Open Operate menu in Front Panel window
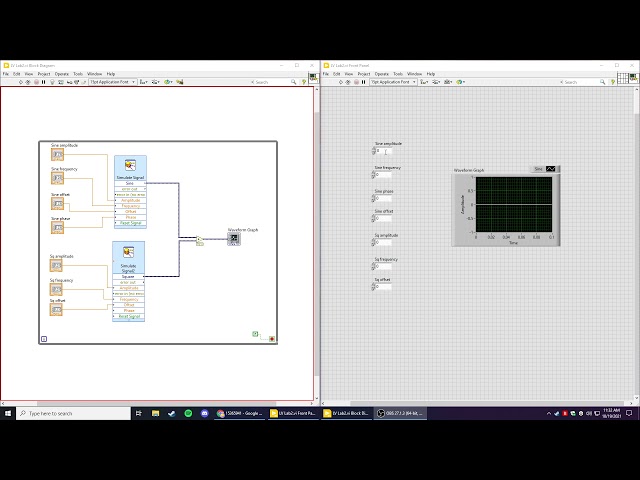 (x=381, y=73)
